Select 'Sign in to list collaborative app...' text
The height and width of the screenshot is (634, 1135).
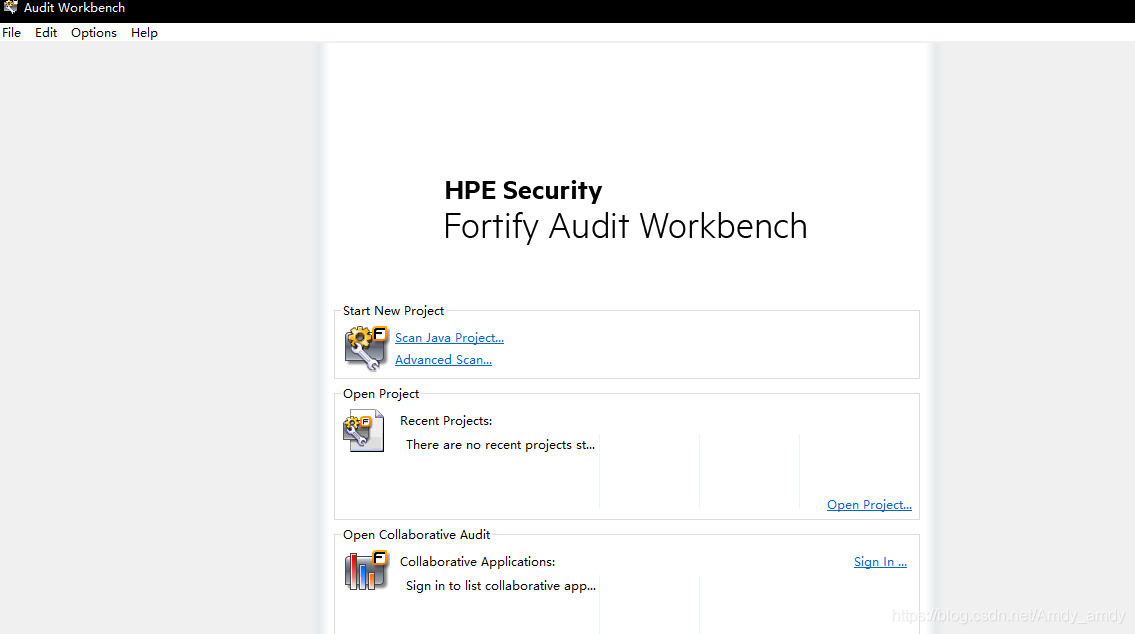501,586
